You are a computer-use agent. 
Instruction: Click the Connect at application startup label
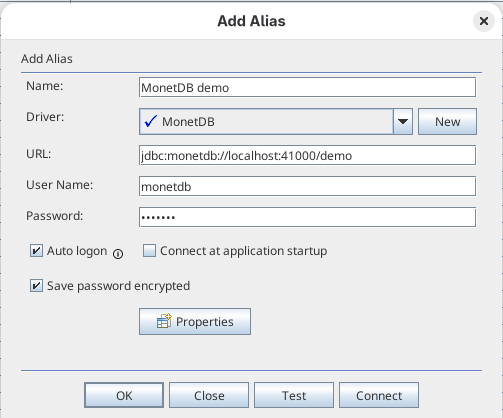(x=244, y=251)
